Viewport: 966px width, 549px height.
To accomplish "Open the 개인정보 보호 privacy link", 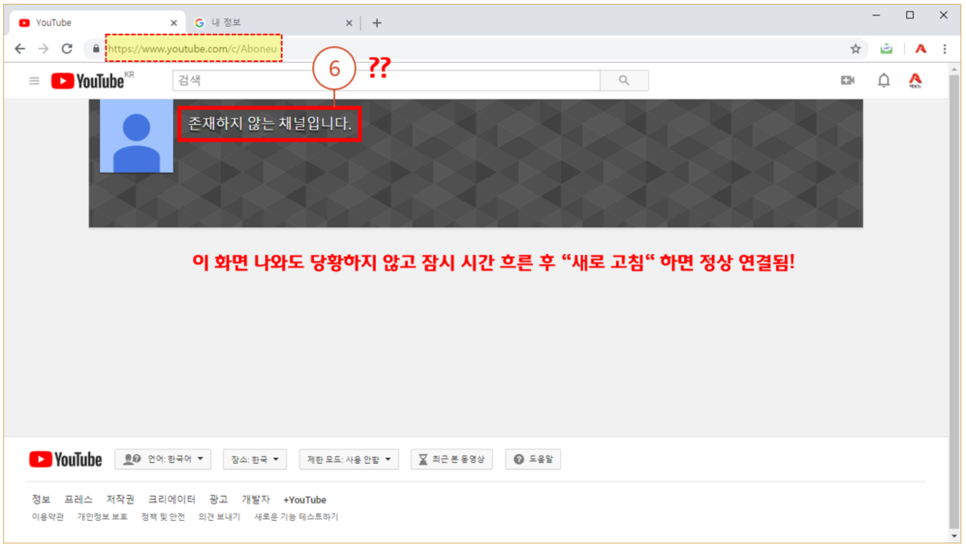I will 102,517.
